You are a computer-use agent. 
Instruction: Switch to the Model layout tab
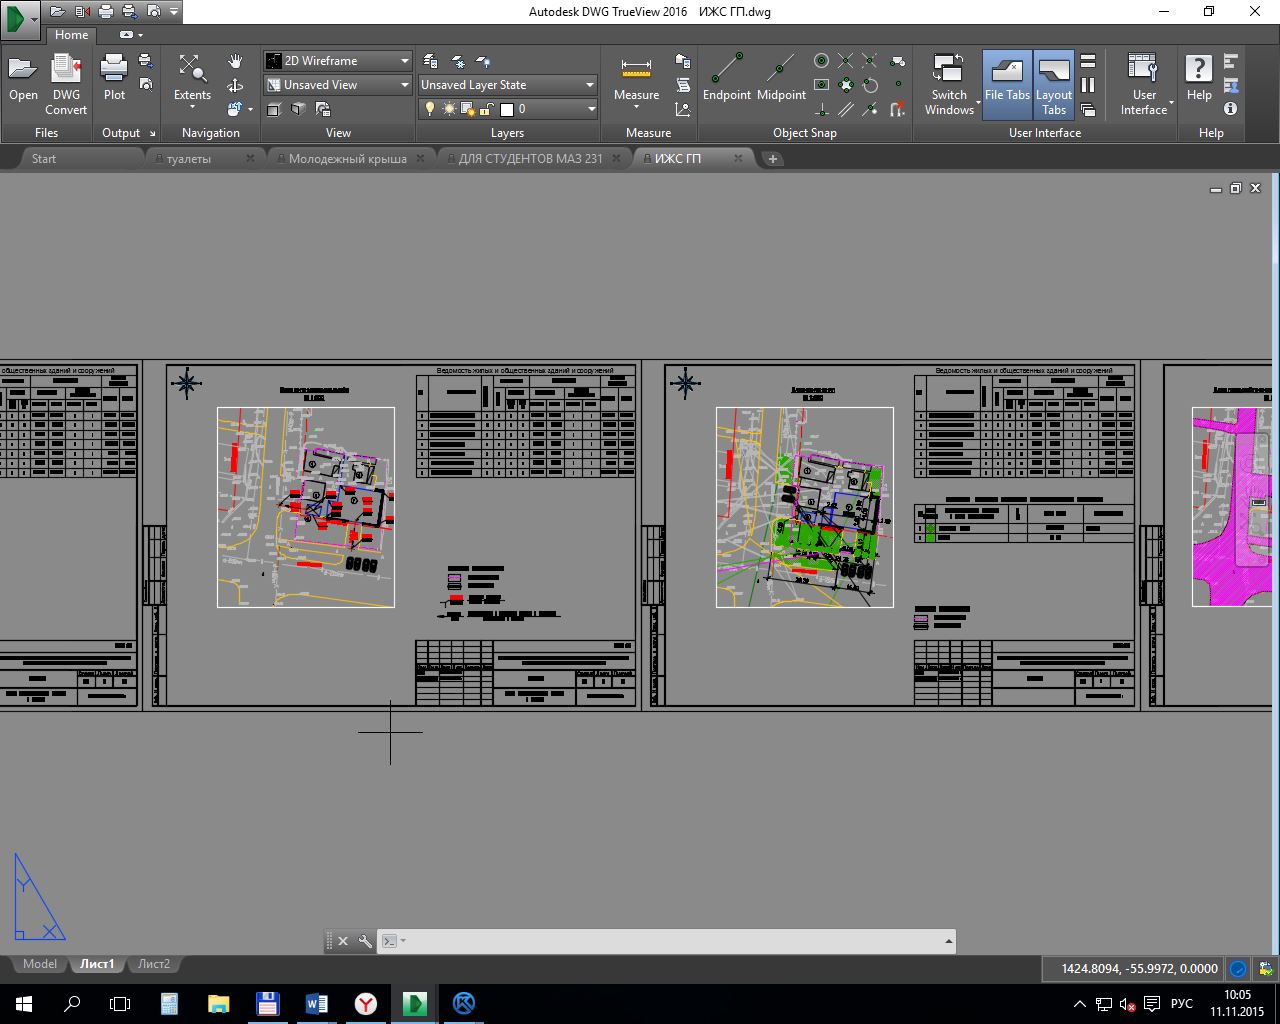click(x=40, y=964)
